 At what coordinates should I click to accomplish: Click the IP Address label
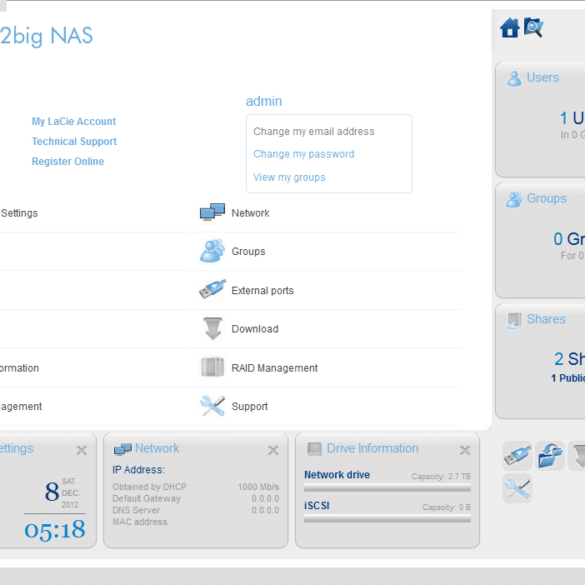click(138, 470)
